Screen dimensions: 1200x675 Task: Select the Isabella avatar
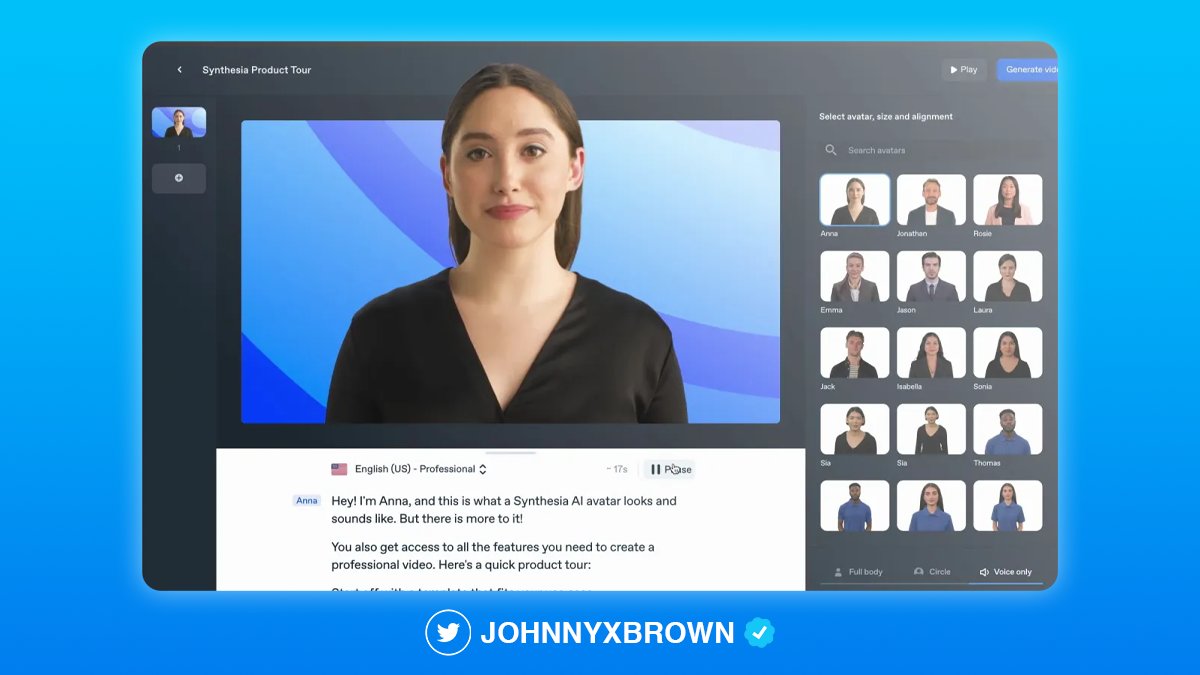coord(931,353)
